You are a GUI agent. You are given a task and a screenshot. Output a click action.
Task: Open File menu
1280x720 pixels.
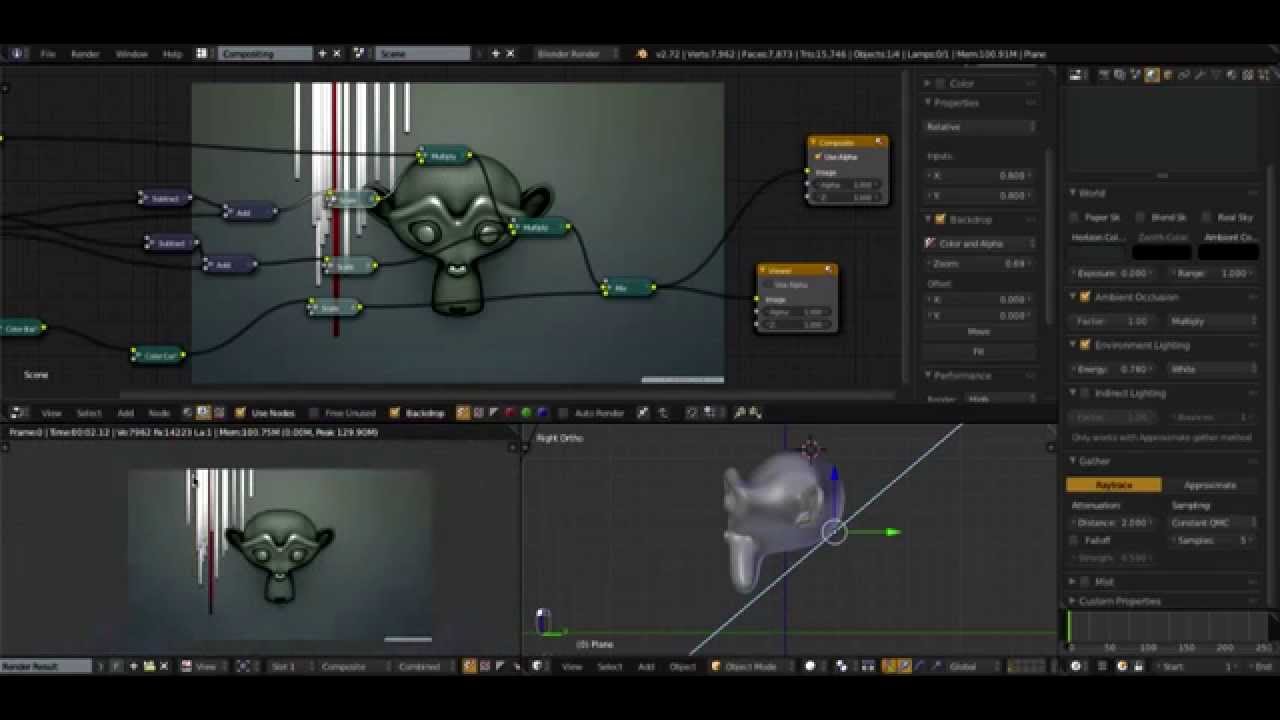(x=47, y=53)
